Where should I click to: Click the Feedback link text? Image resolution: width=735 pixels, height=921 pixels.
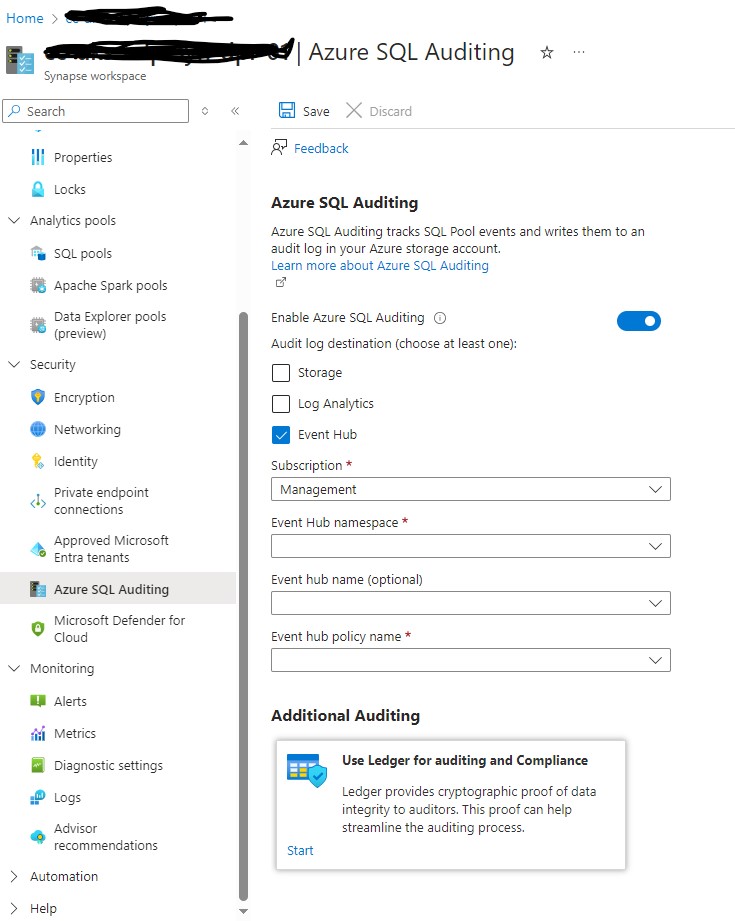pos(321,149)
